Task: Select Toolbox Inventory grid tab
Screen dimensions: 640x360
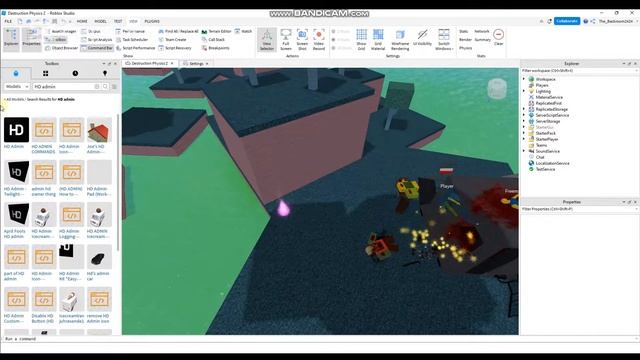Action: [x=45, y=73]
